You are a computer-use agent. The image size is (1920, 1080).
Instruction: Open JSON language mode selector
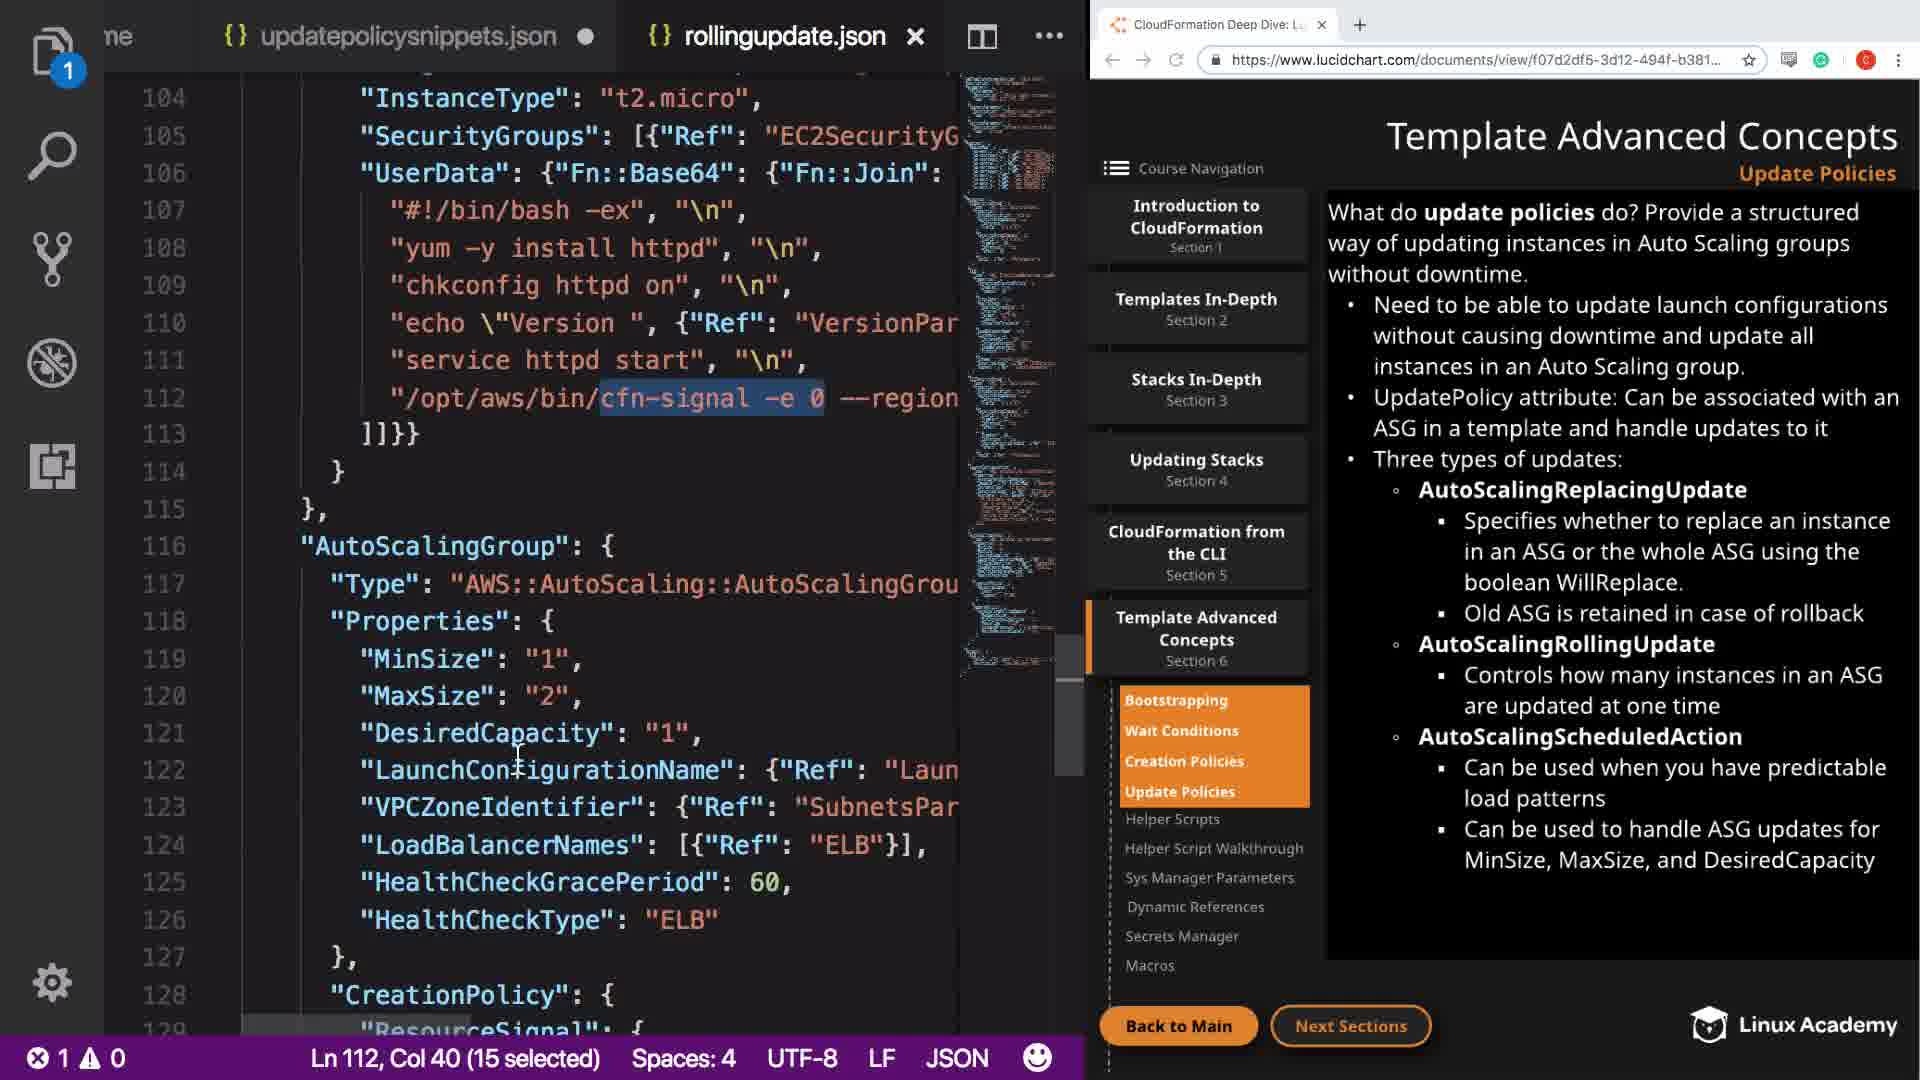tap(956, 1058)
